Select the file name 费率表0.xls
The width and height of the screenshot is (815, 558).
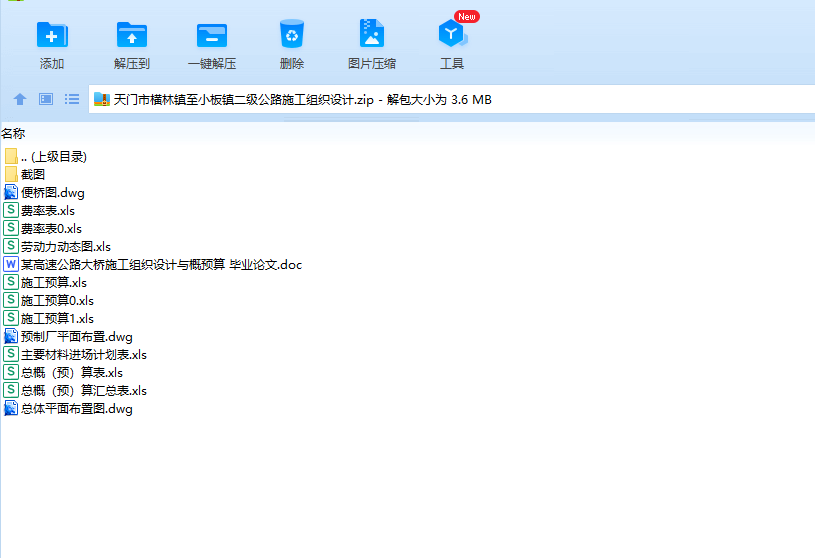[x=51, y=229]
